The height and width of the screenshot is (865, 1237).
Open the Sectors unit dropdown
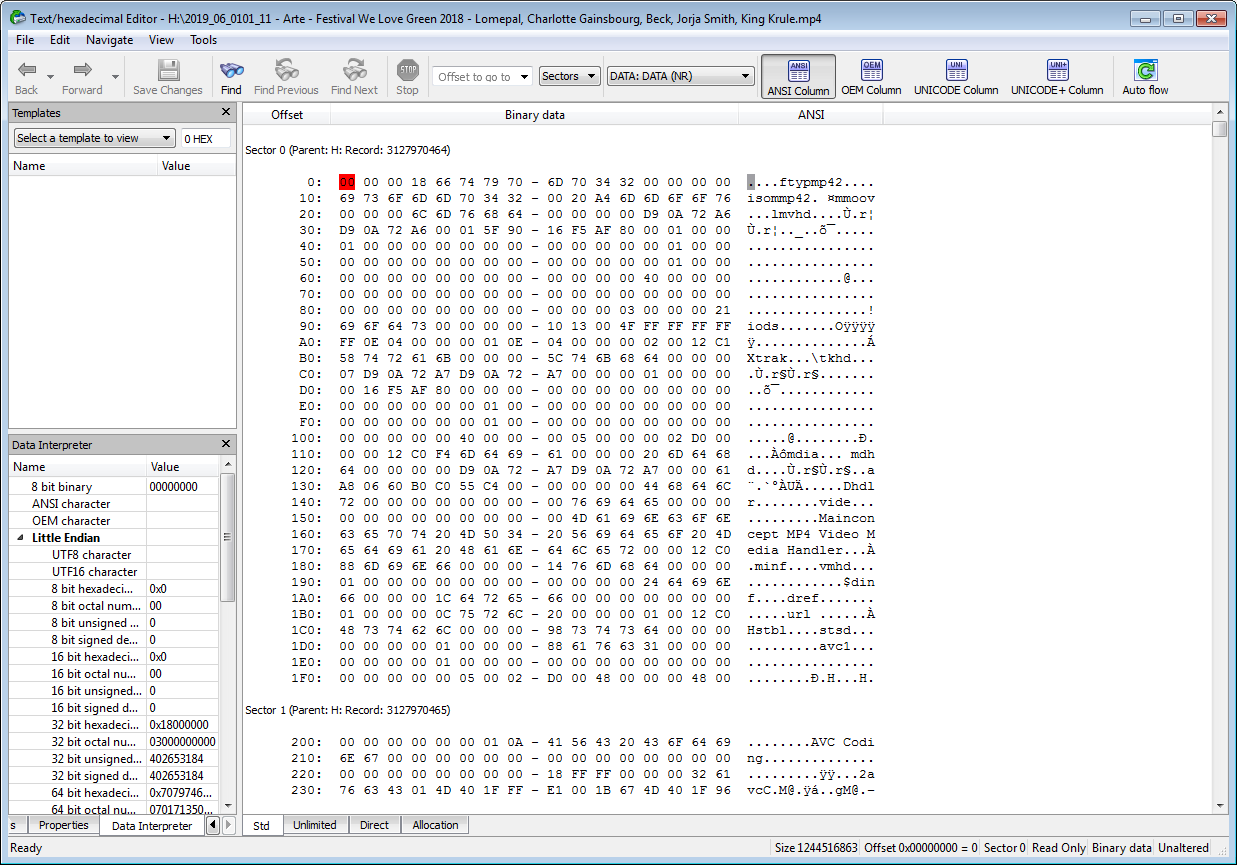(x=570, y=76)
